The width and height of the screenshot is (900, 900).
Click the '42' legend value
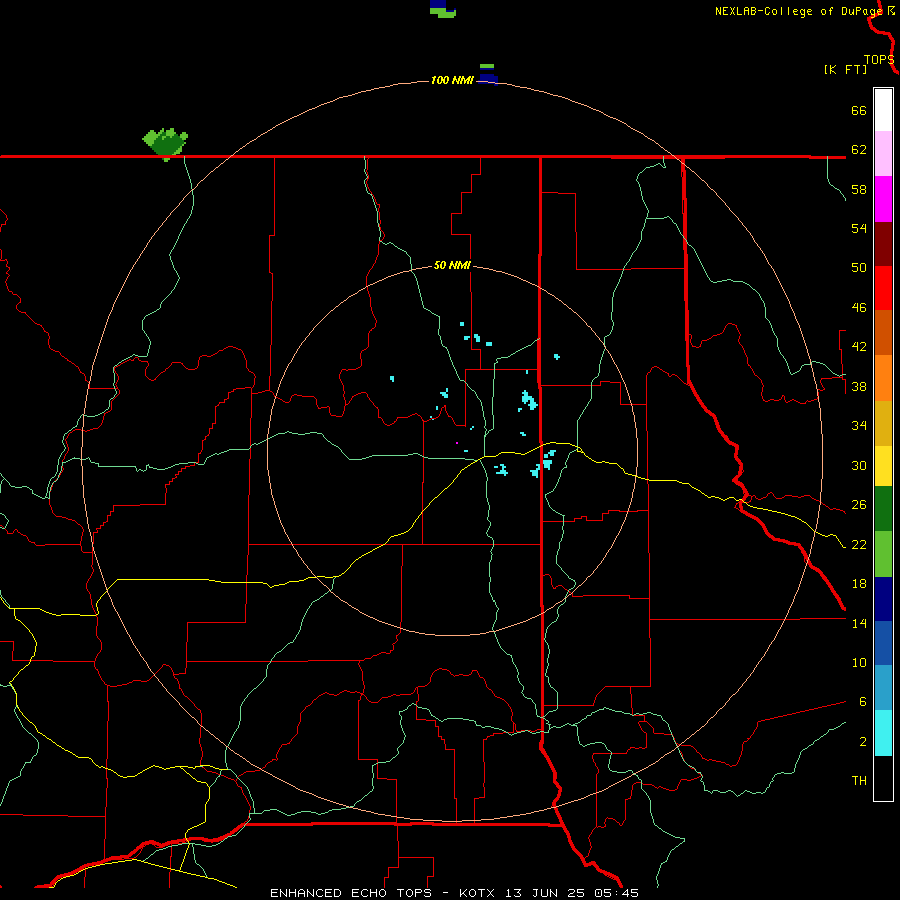[859, 346]
